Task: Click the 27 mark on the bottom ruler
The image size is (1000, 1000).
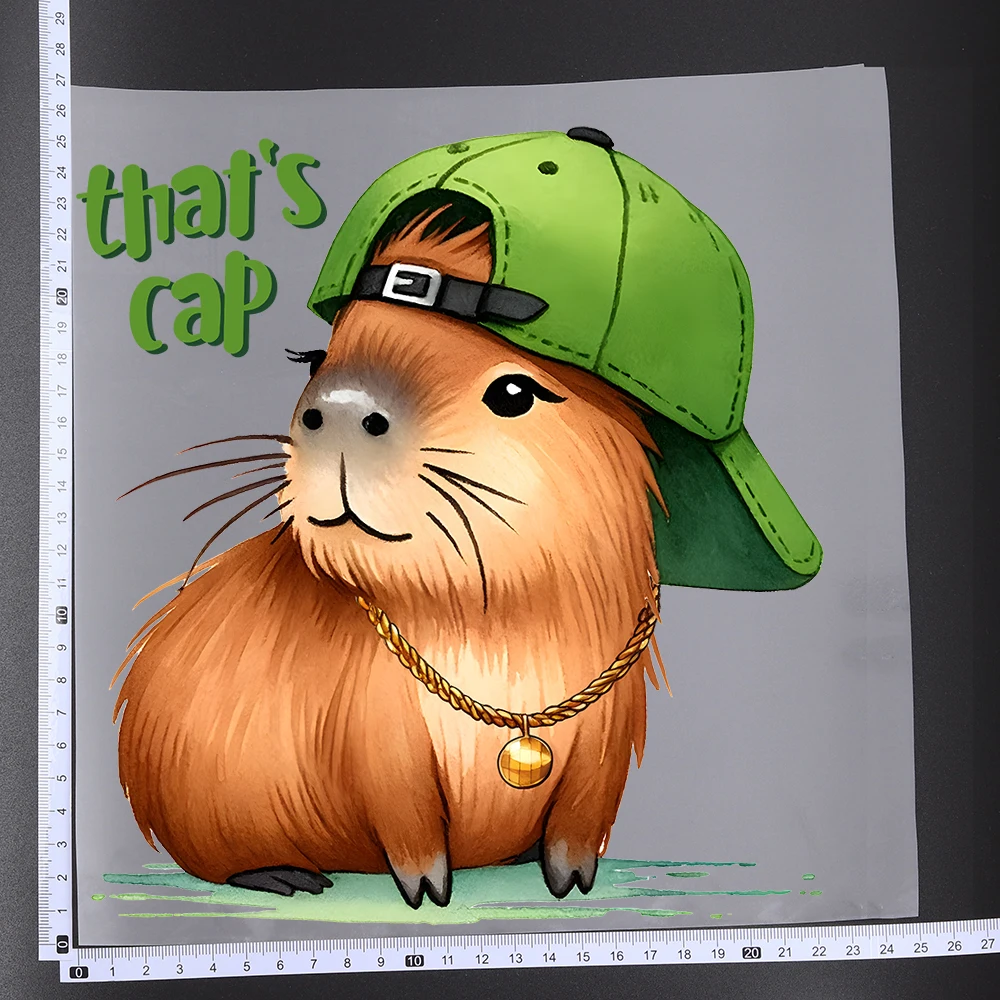Action: (987, 944)
